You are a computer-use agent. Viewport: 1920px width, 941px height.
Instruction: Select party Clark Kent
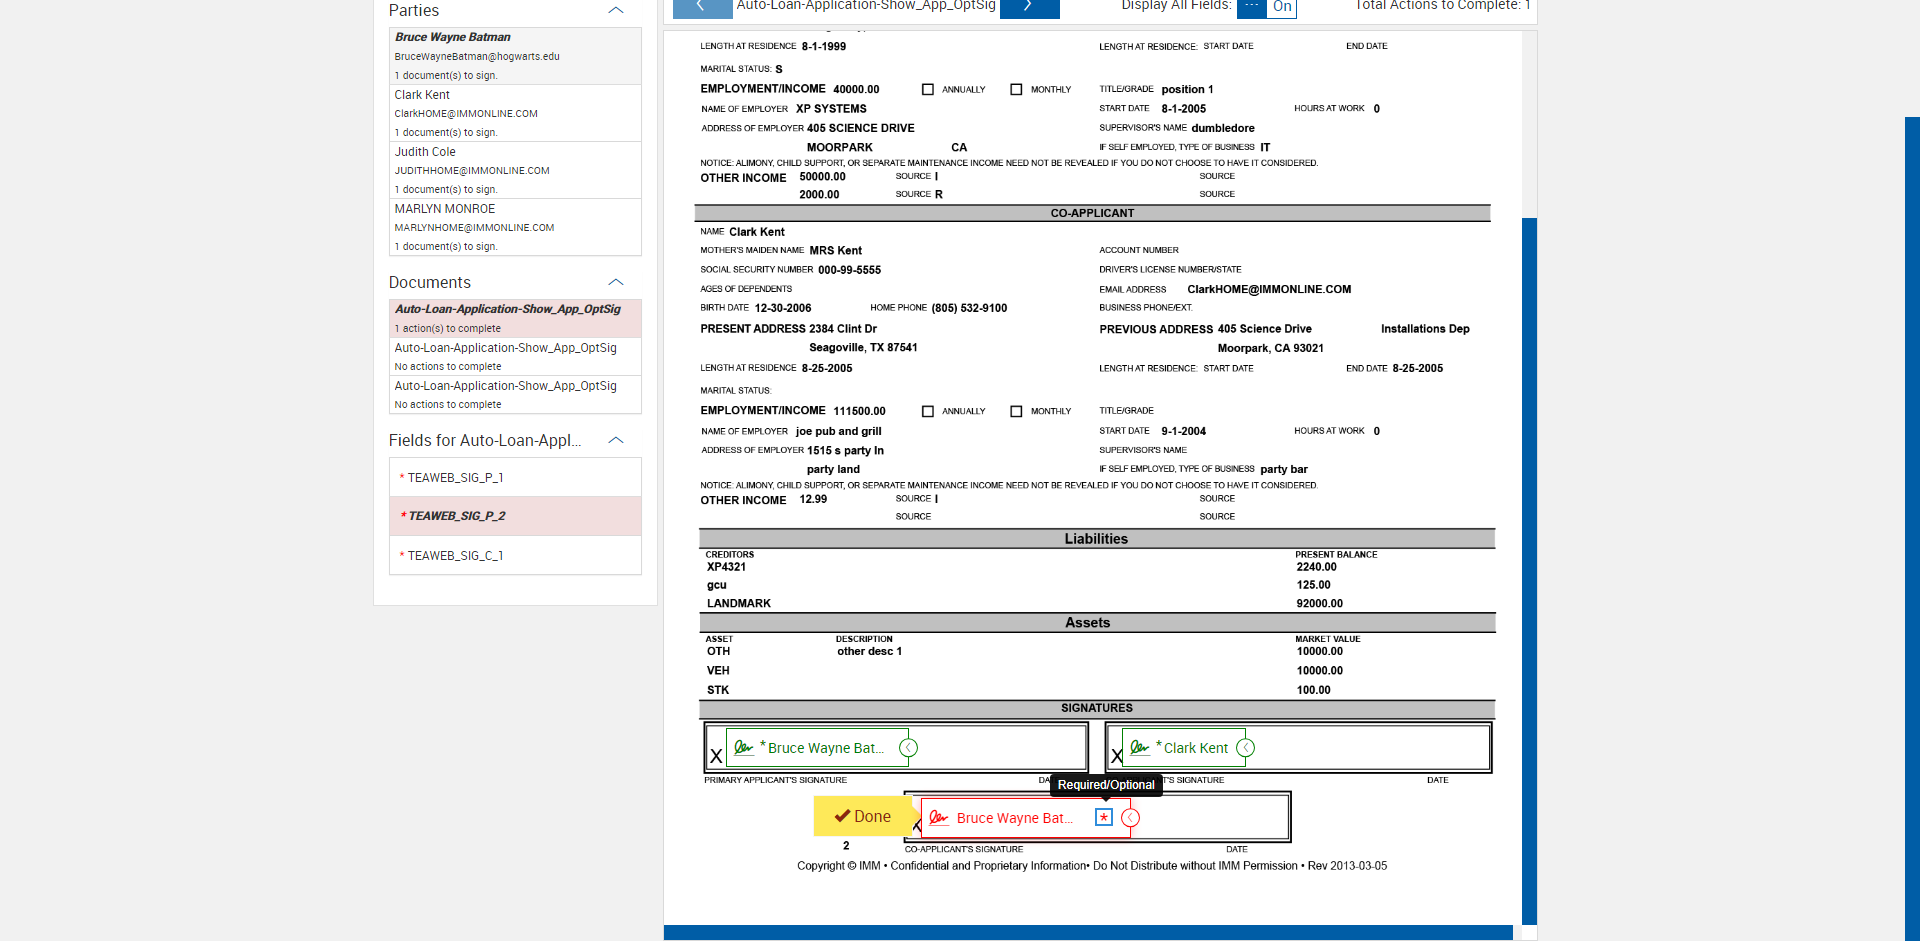click(515, 113)
